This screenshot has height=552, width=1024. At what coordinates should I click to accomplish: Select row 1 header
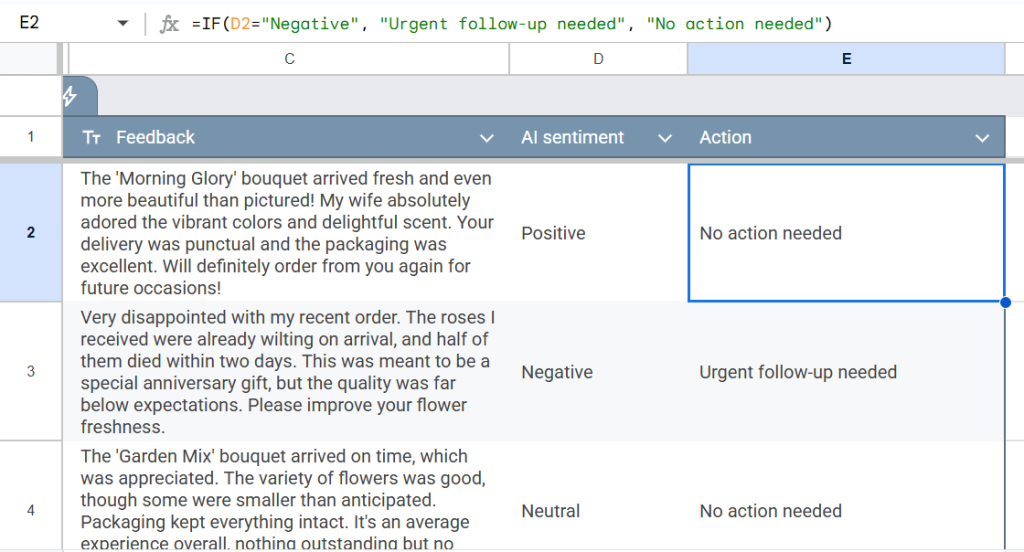click(x=31, y=137)
